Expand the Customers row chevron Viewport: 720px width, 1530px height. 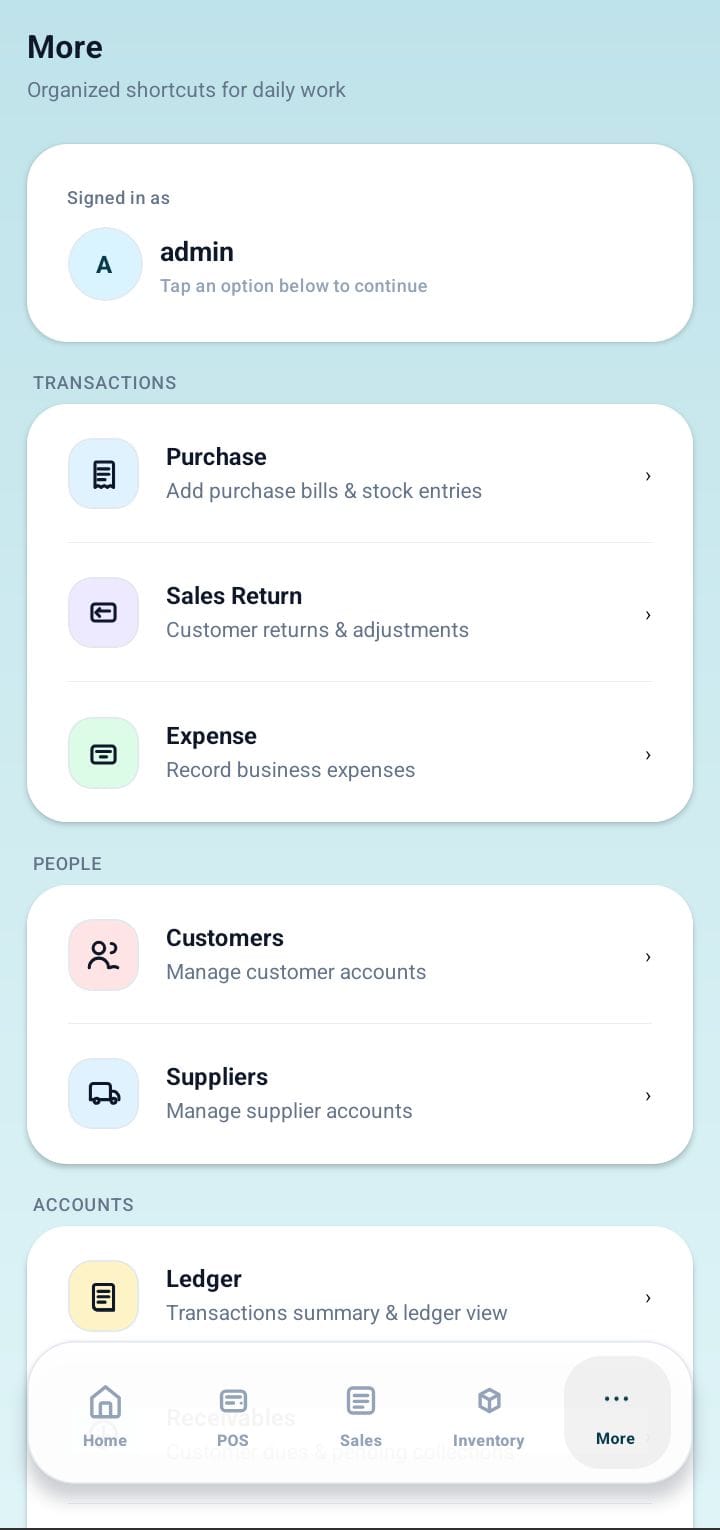coord(647,957)
